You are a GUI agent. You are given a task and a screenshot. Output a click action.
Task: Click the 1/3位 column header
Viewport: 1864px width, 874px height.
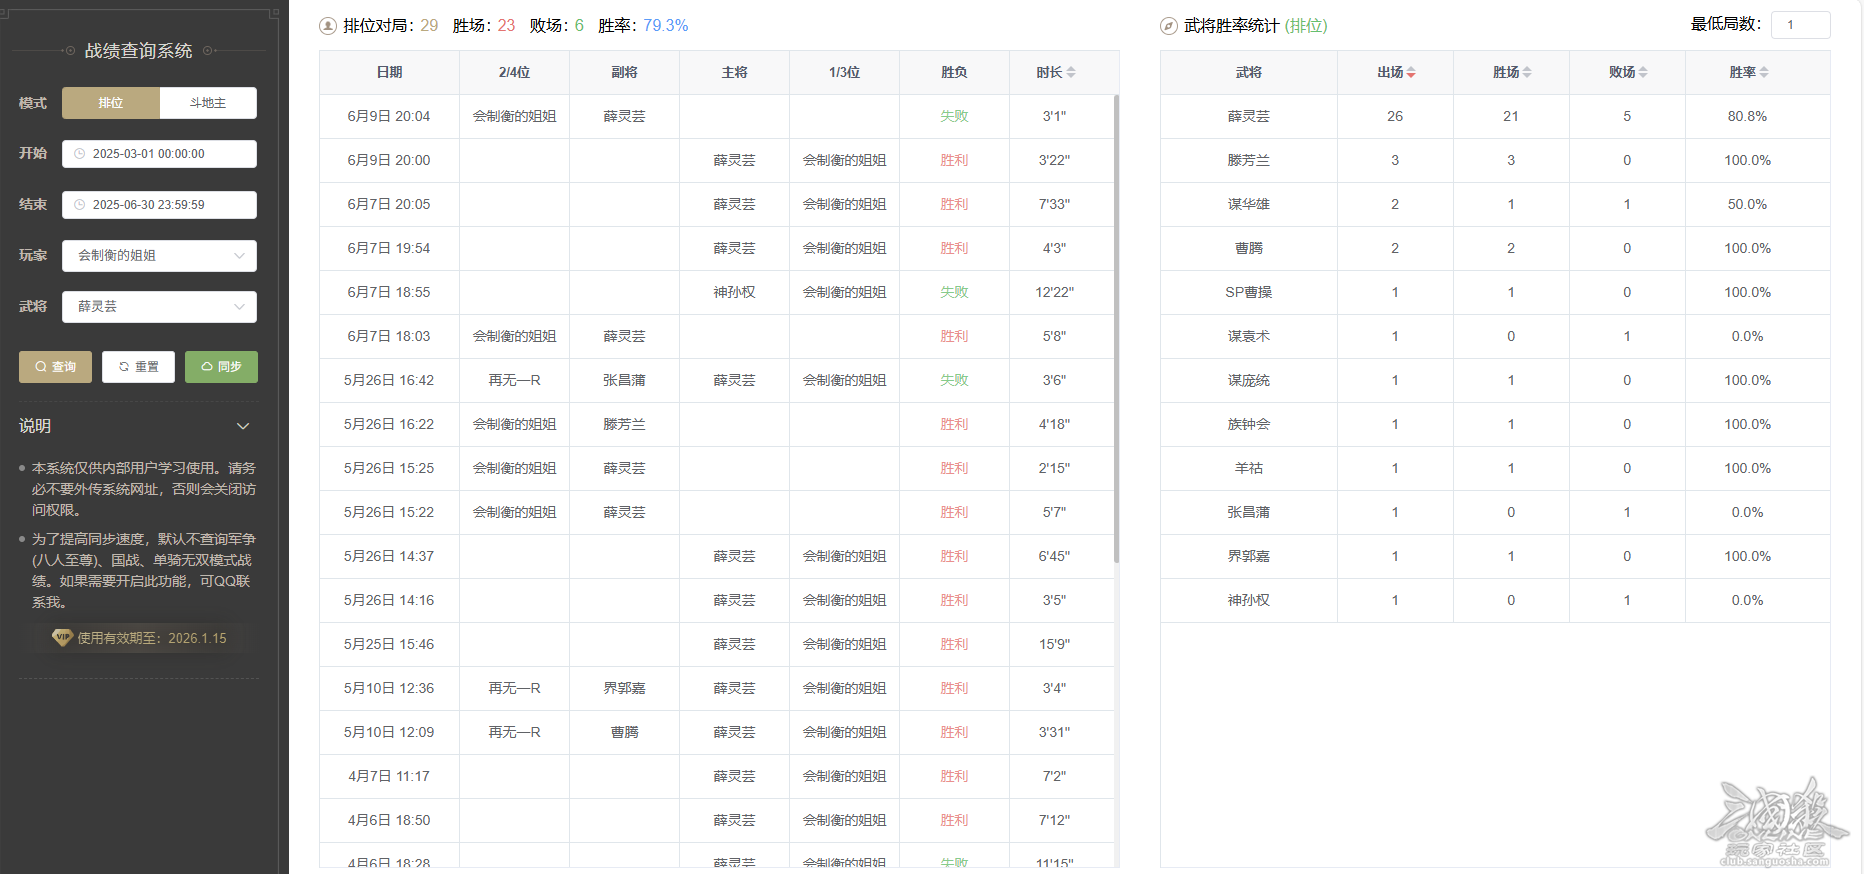[844, 72]
